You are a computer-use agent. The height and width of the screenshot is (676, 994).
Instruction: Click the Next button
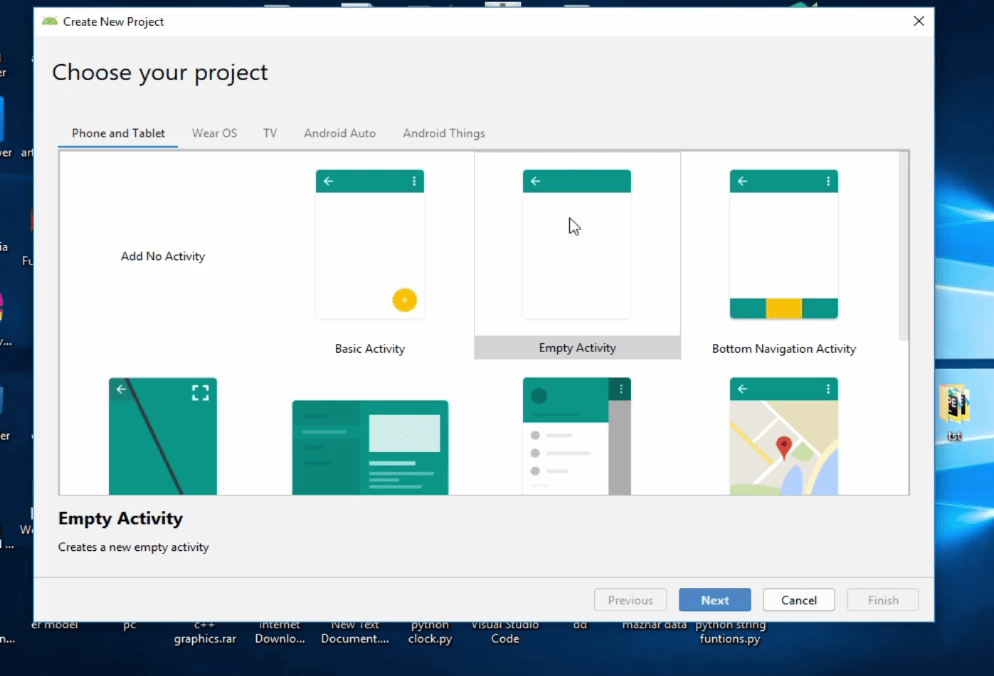pyautogui.click(x=714, y=600)
